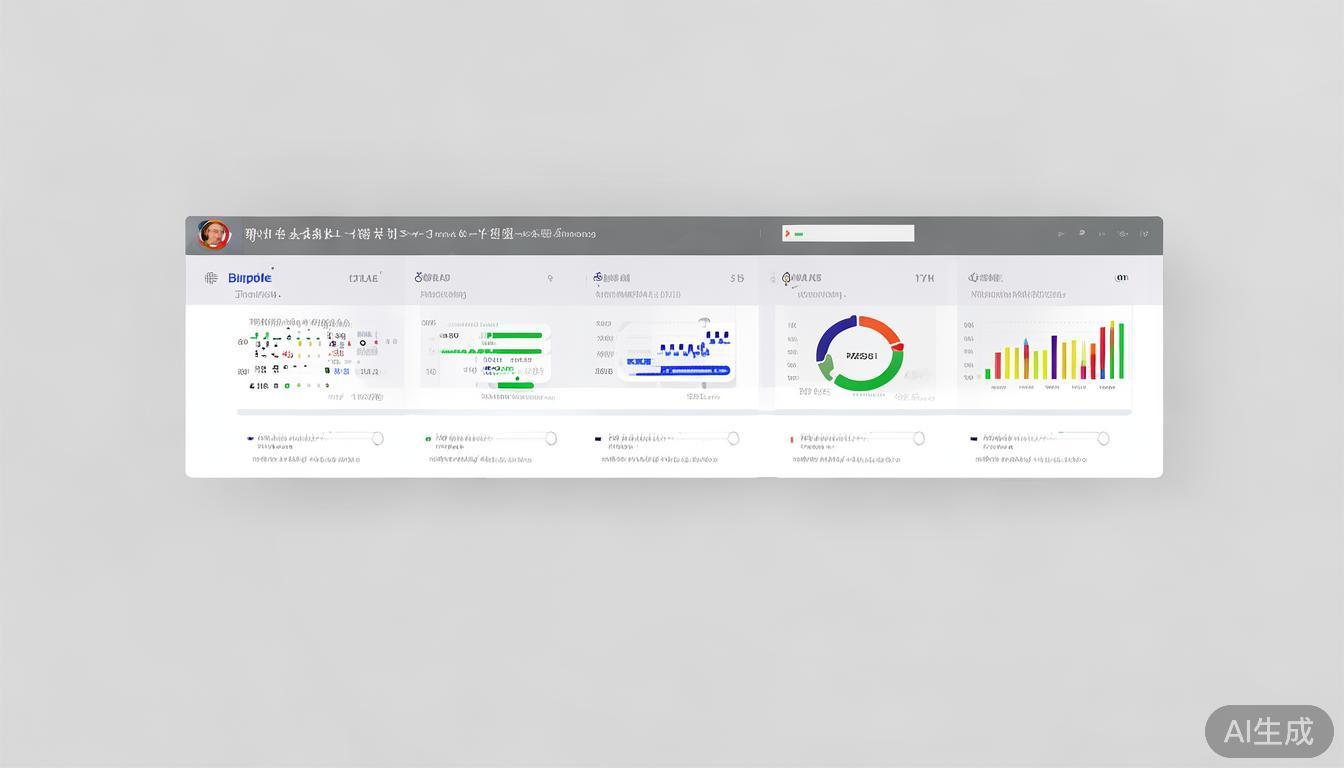Click the horizontal scrollbar below the charts
Viewport: 1344px width, 768px height.
pos(684,412)
